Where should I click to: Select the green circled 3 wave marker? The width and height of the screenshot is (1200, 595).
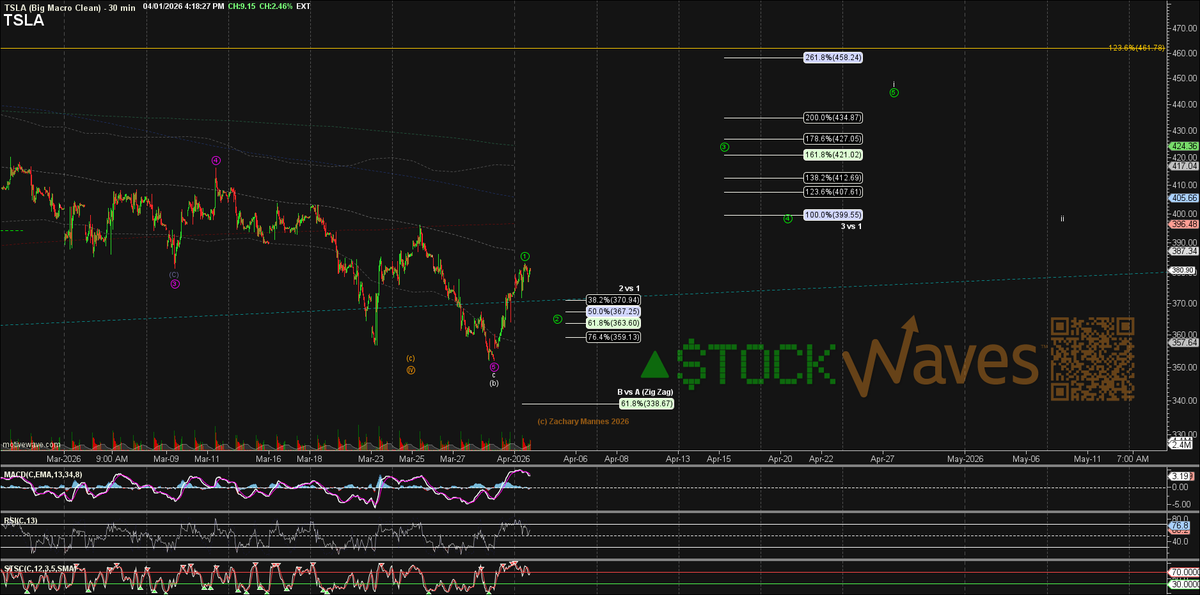pyautogui.click(x=723, y=147)
